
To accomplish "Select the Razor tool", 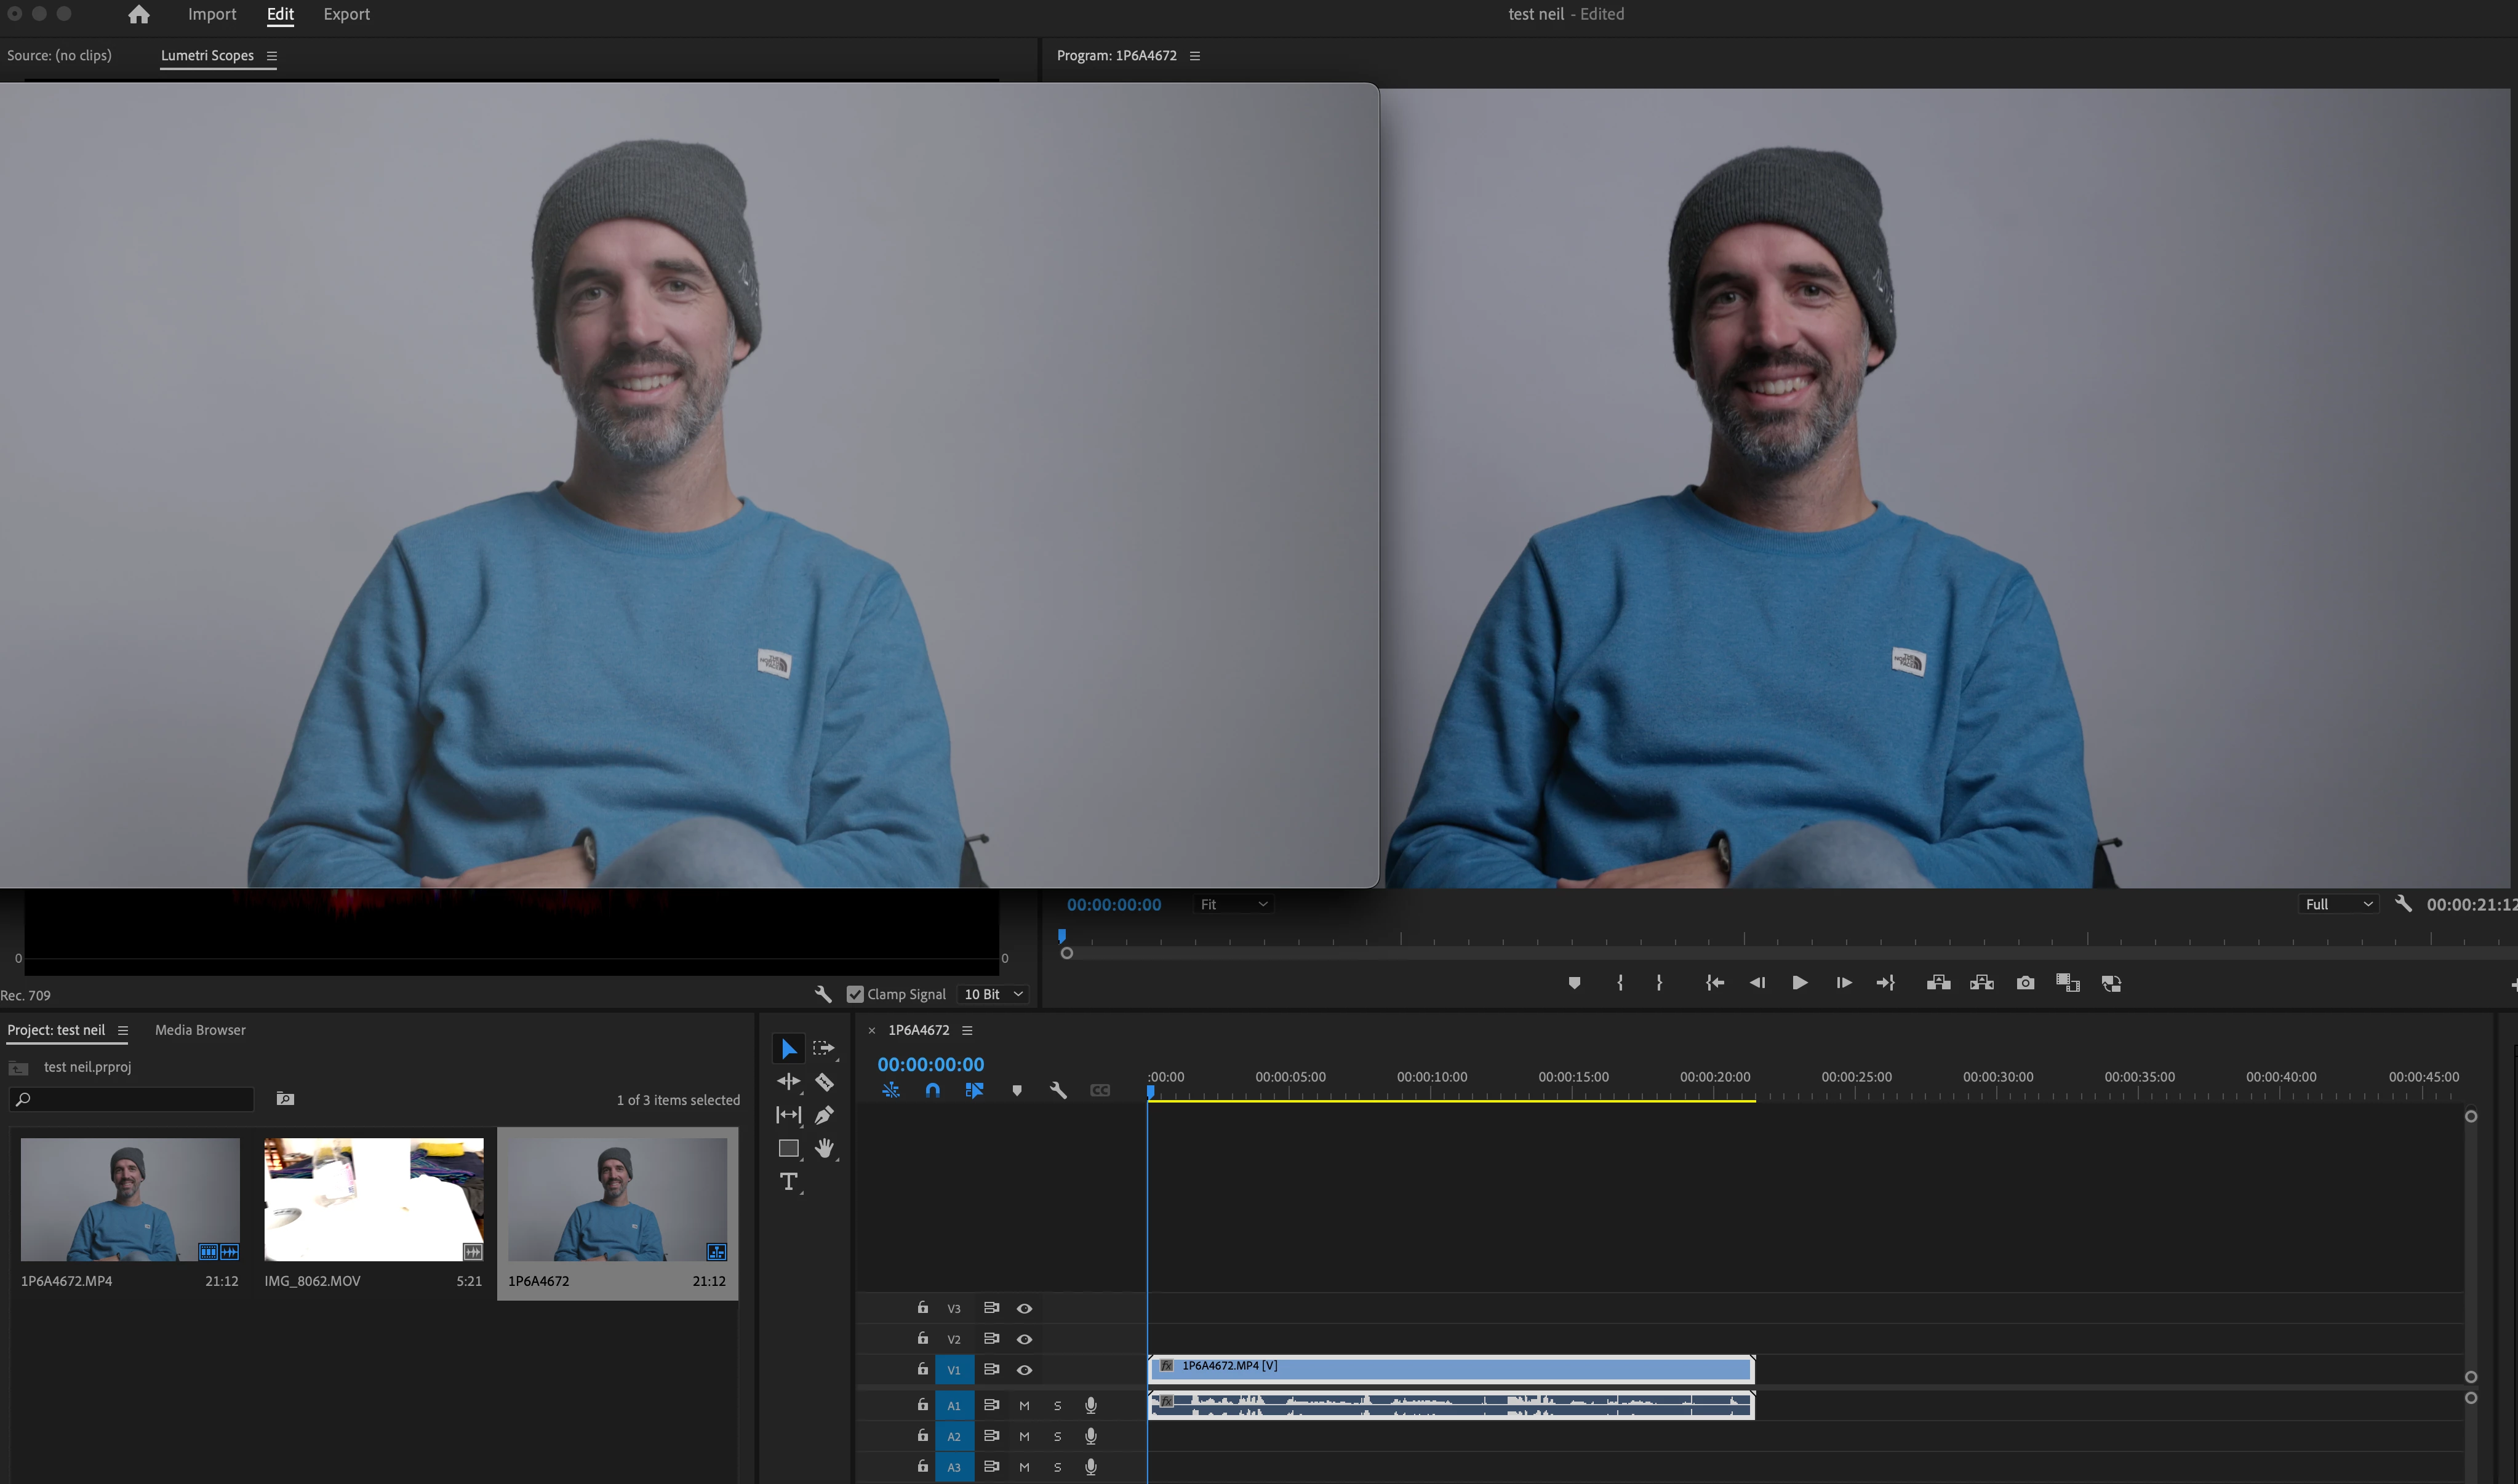I will [x=824, y=1082].
